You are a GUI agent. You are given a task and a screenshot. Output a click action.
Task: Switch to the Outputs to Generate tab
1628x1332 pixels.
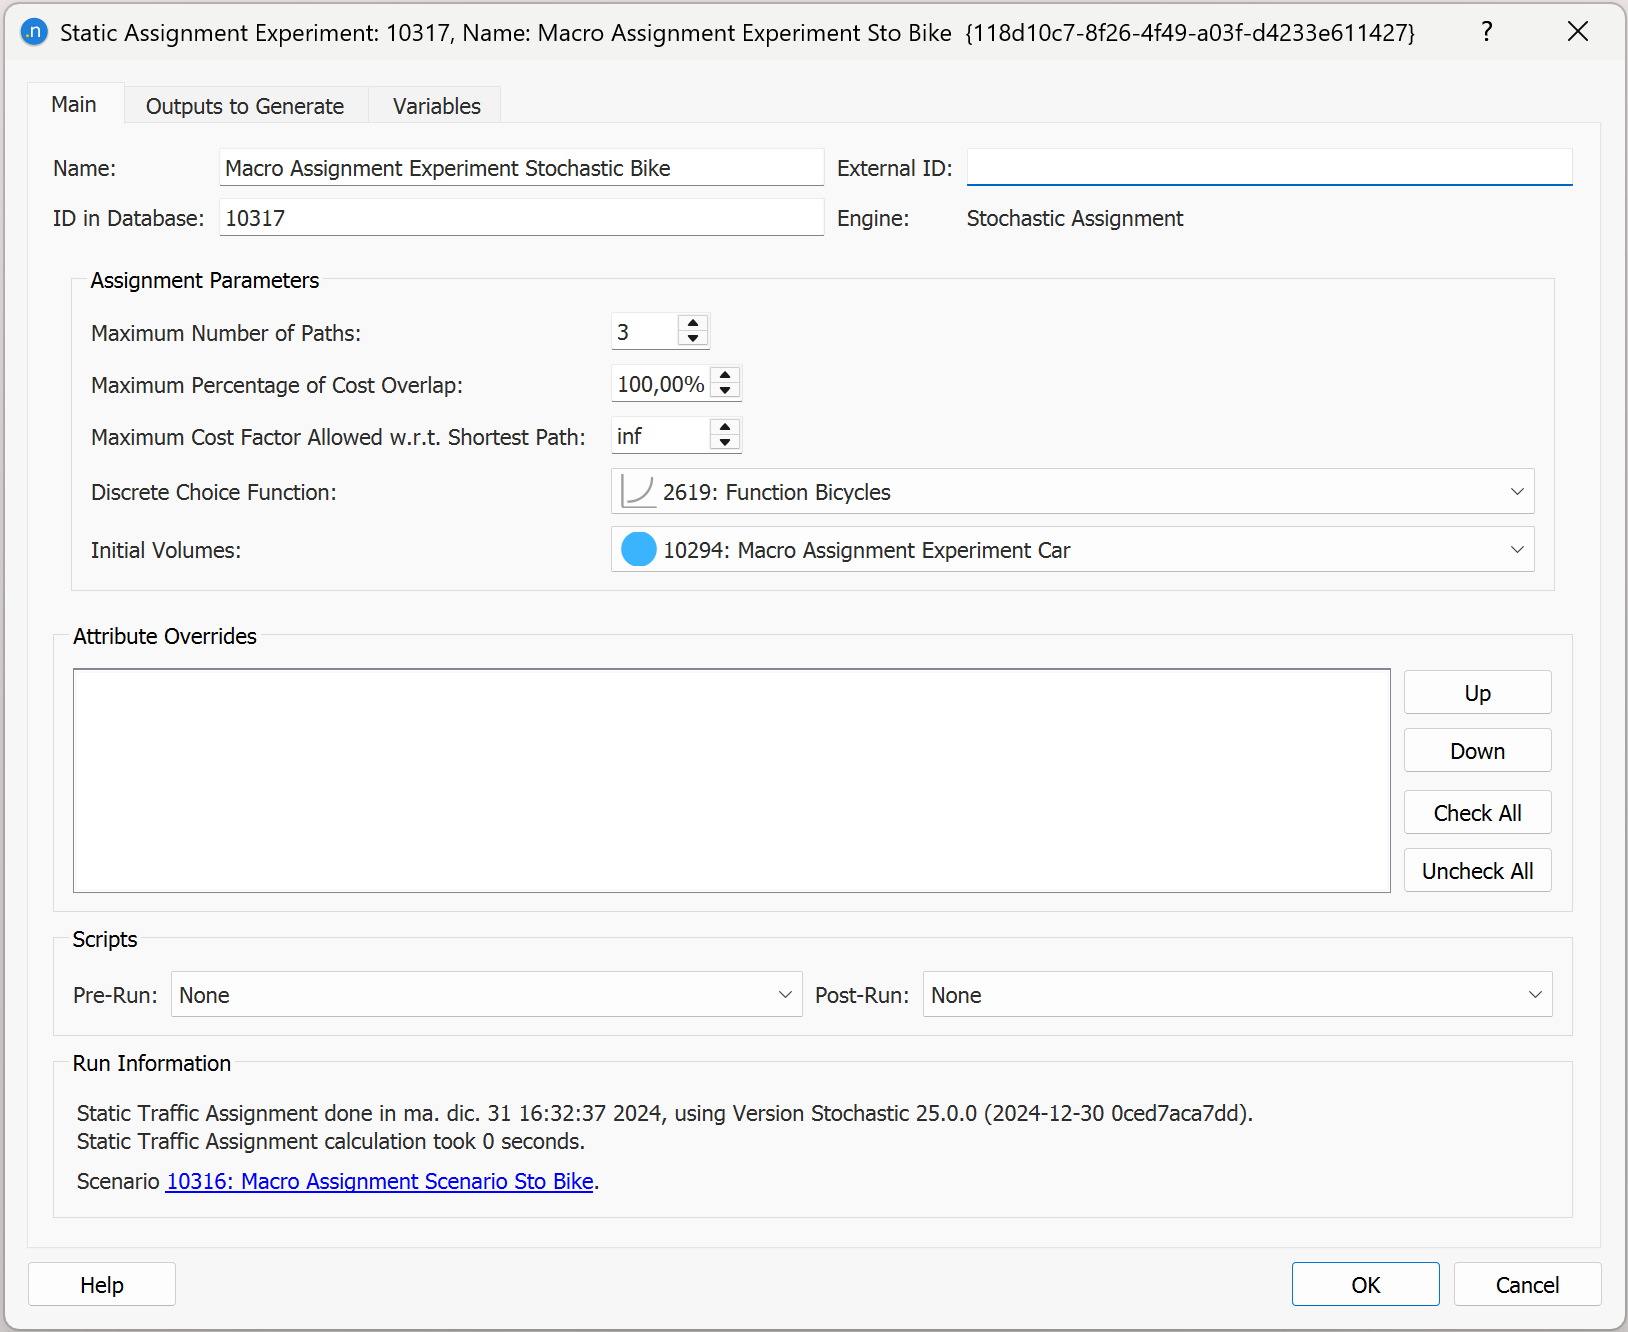point(244,105)
